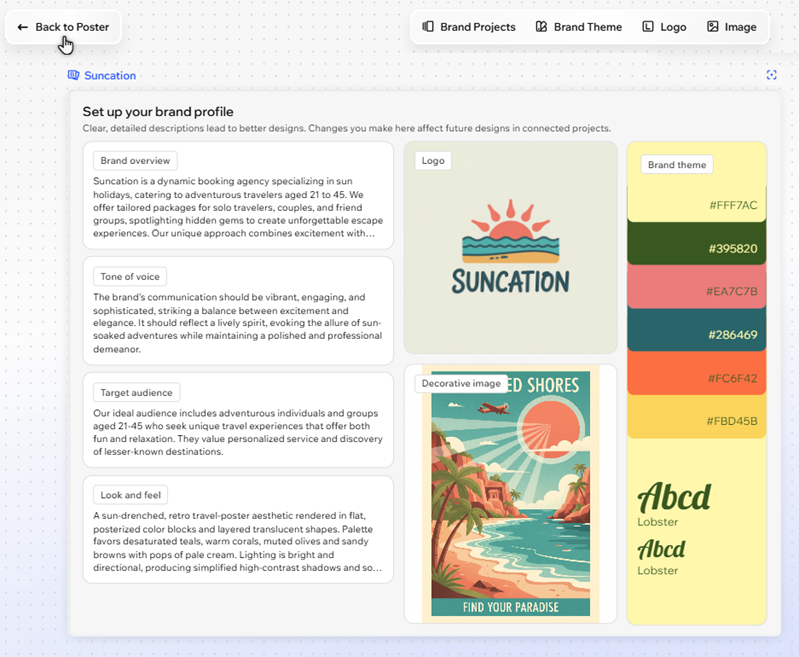Click the 'Set up your brand profile' heading

(158, 112)
